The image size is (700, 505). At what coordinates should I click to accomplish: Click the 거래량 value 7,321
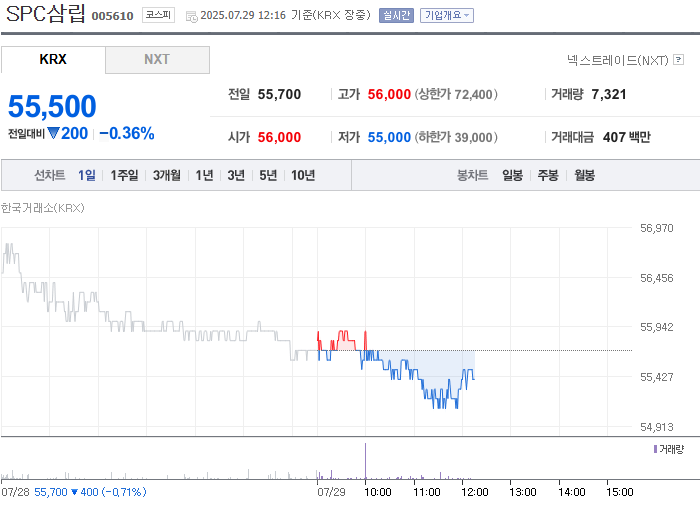tap(609, 94)
